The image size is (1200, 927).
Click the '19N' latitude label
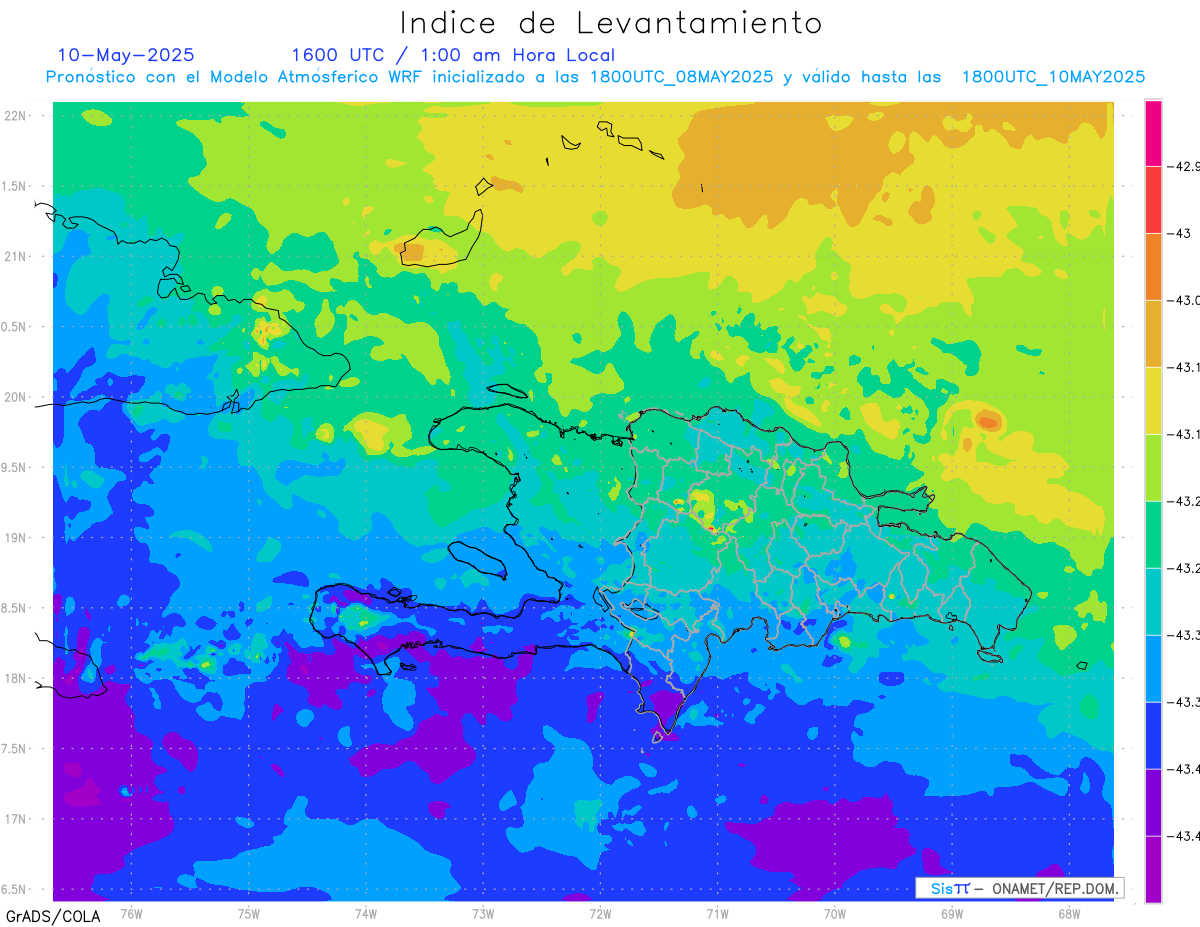(15, 538)
